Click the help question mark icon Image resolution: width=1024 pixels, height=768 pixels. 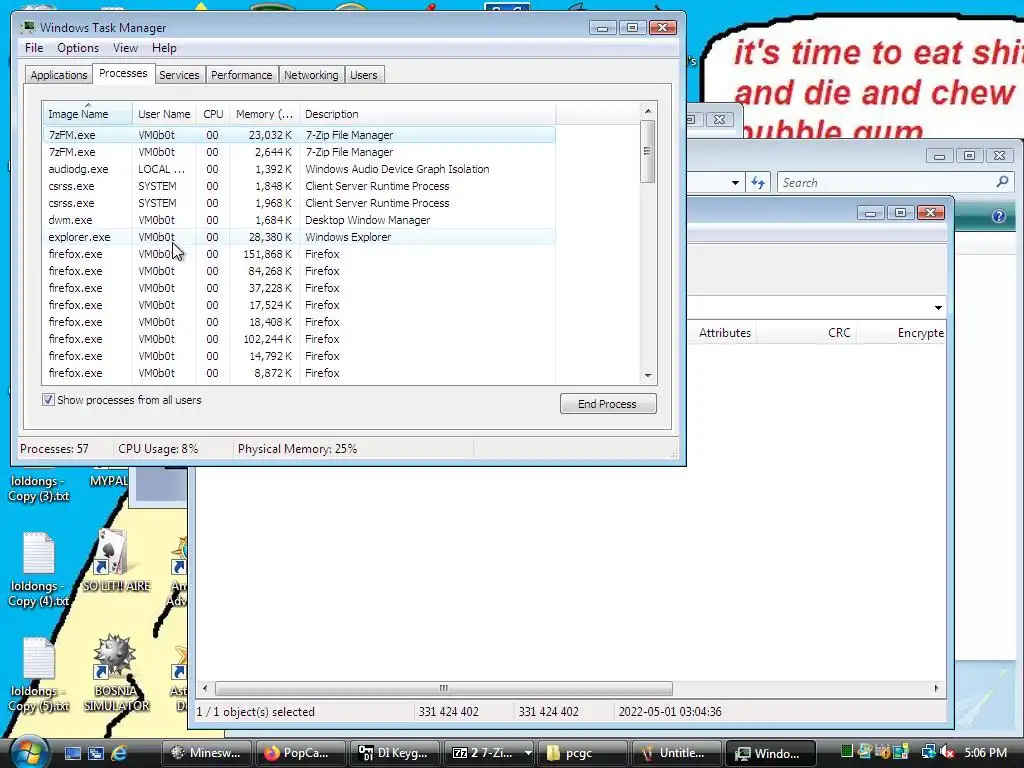click(x=999, y=216)
